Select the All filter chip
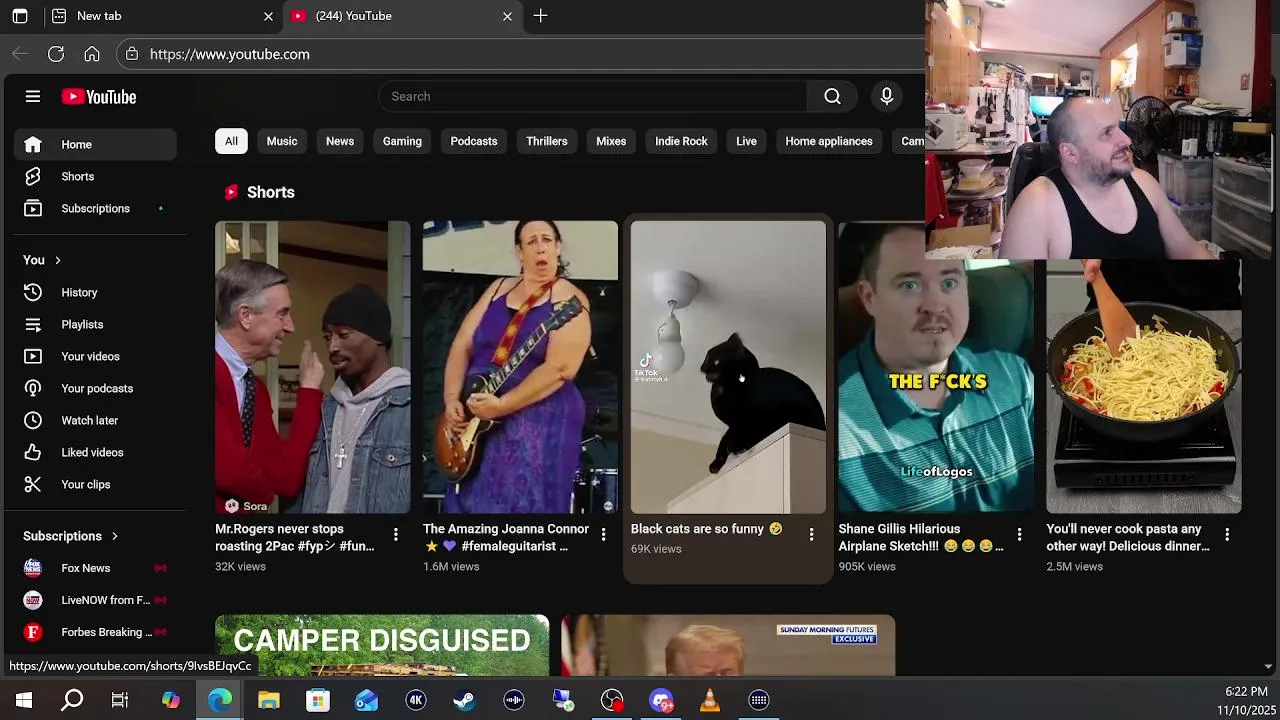The height and width of the screenshot is (720, 1280). 231,141
